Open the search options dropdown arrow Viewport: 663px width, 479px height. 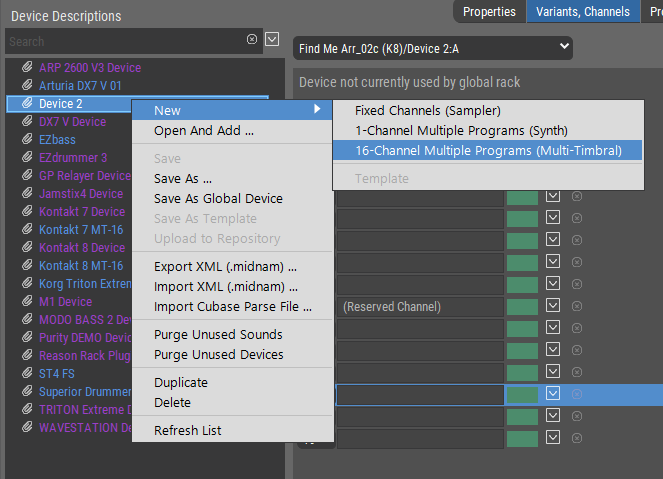(x=272, y=40)
